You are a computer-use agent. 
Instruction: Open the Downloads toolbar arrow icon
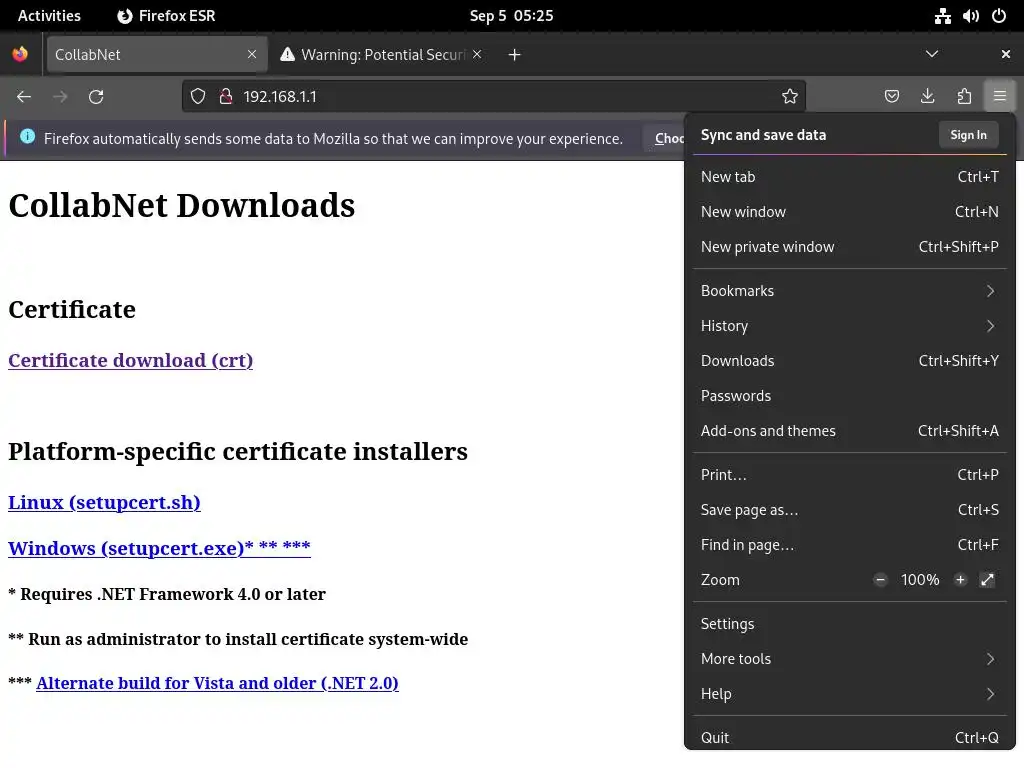pyautogui.click(x=927, y=97)
